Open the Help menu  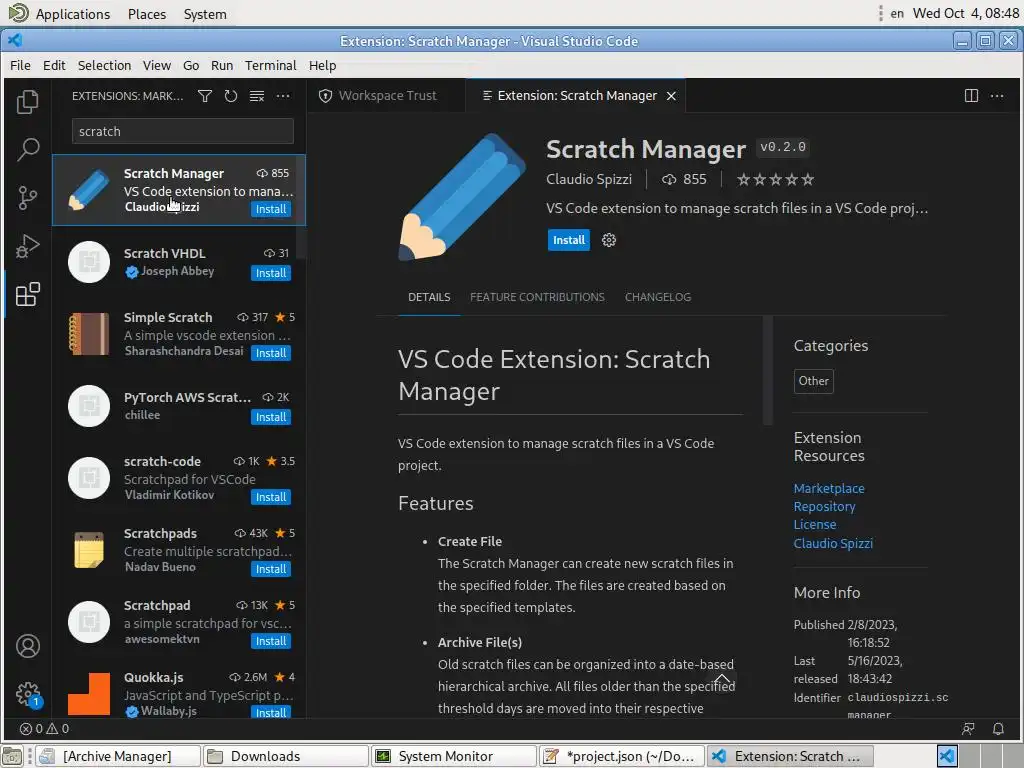[323, 65]
